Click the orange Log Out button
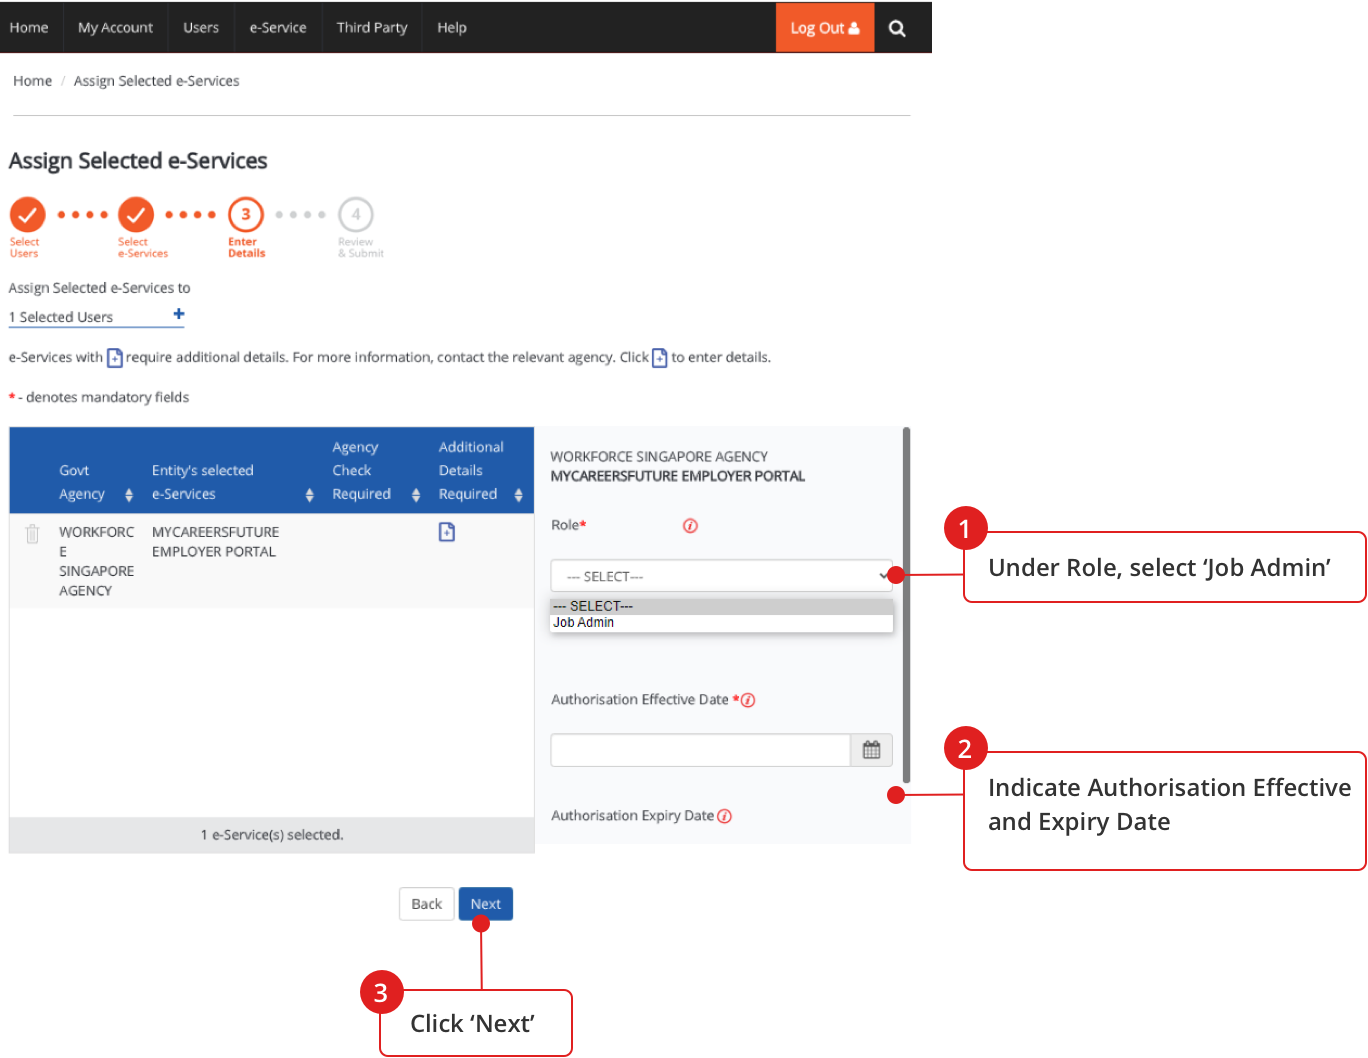Image resolution: width=1368 pixels, height=1058 pixels. (824, 28)
